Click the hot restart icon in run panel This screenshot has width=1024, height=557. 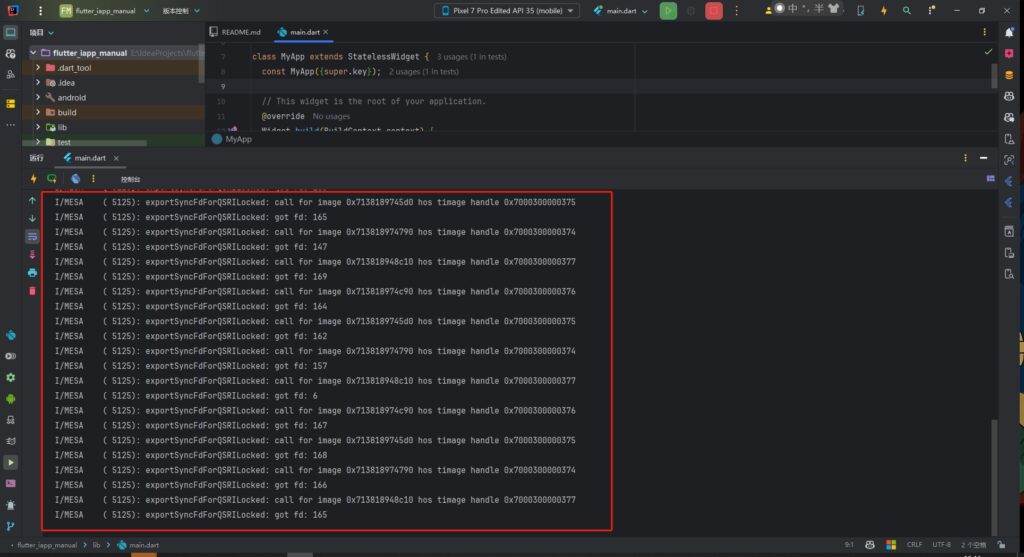click(x=51, y=178)
